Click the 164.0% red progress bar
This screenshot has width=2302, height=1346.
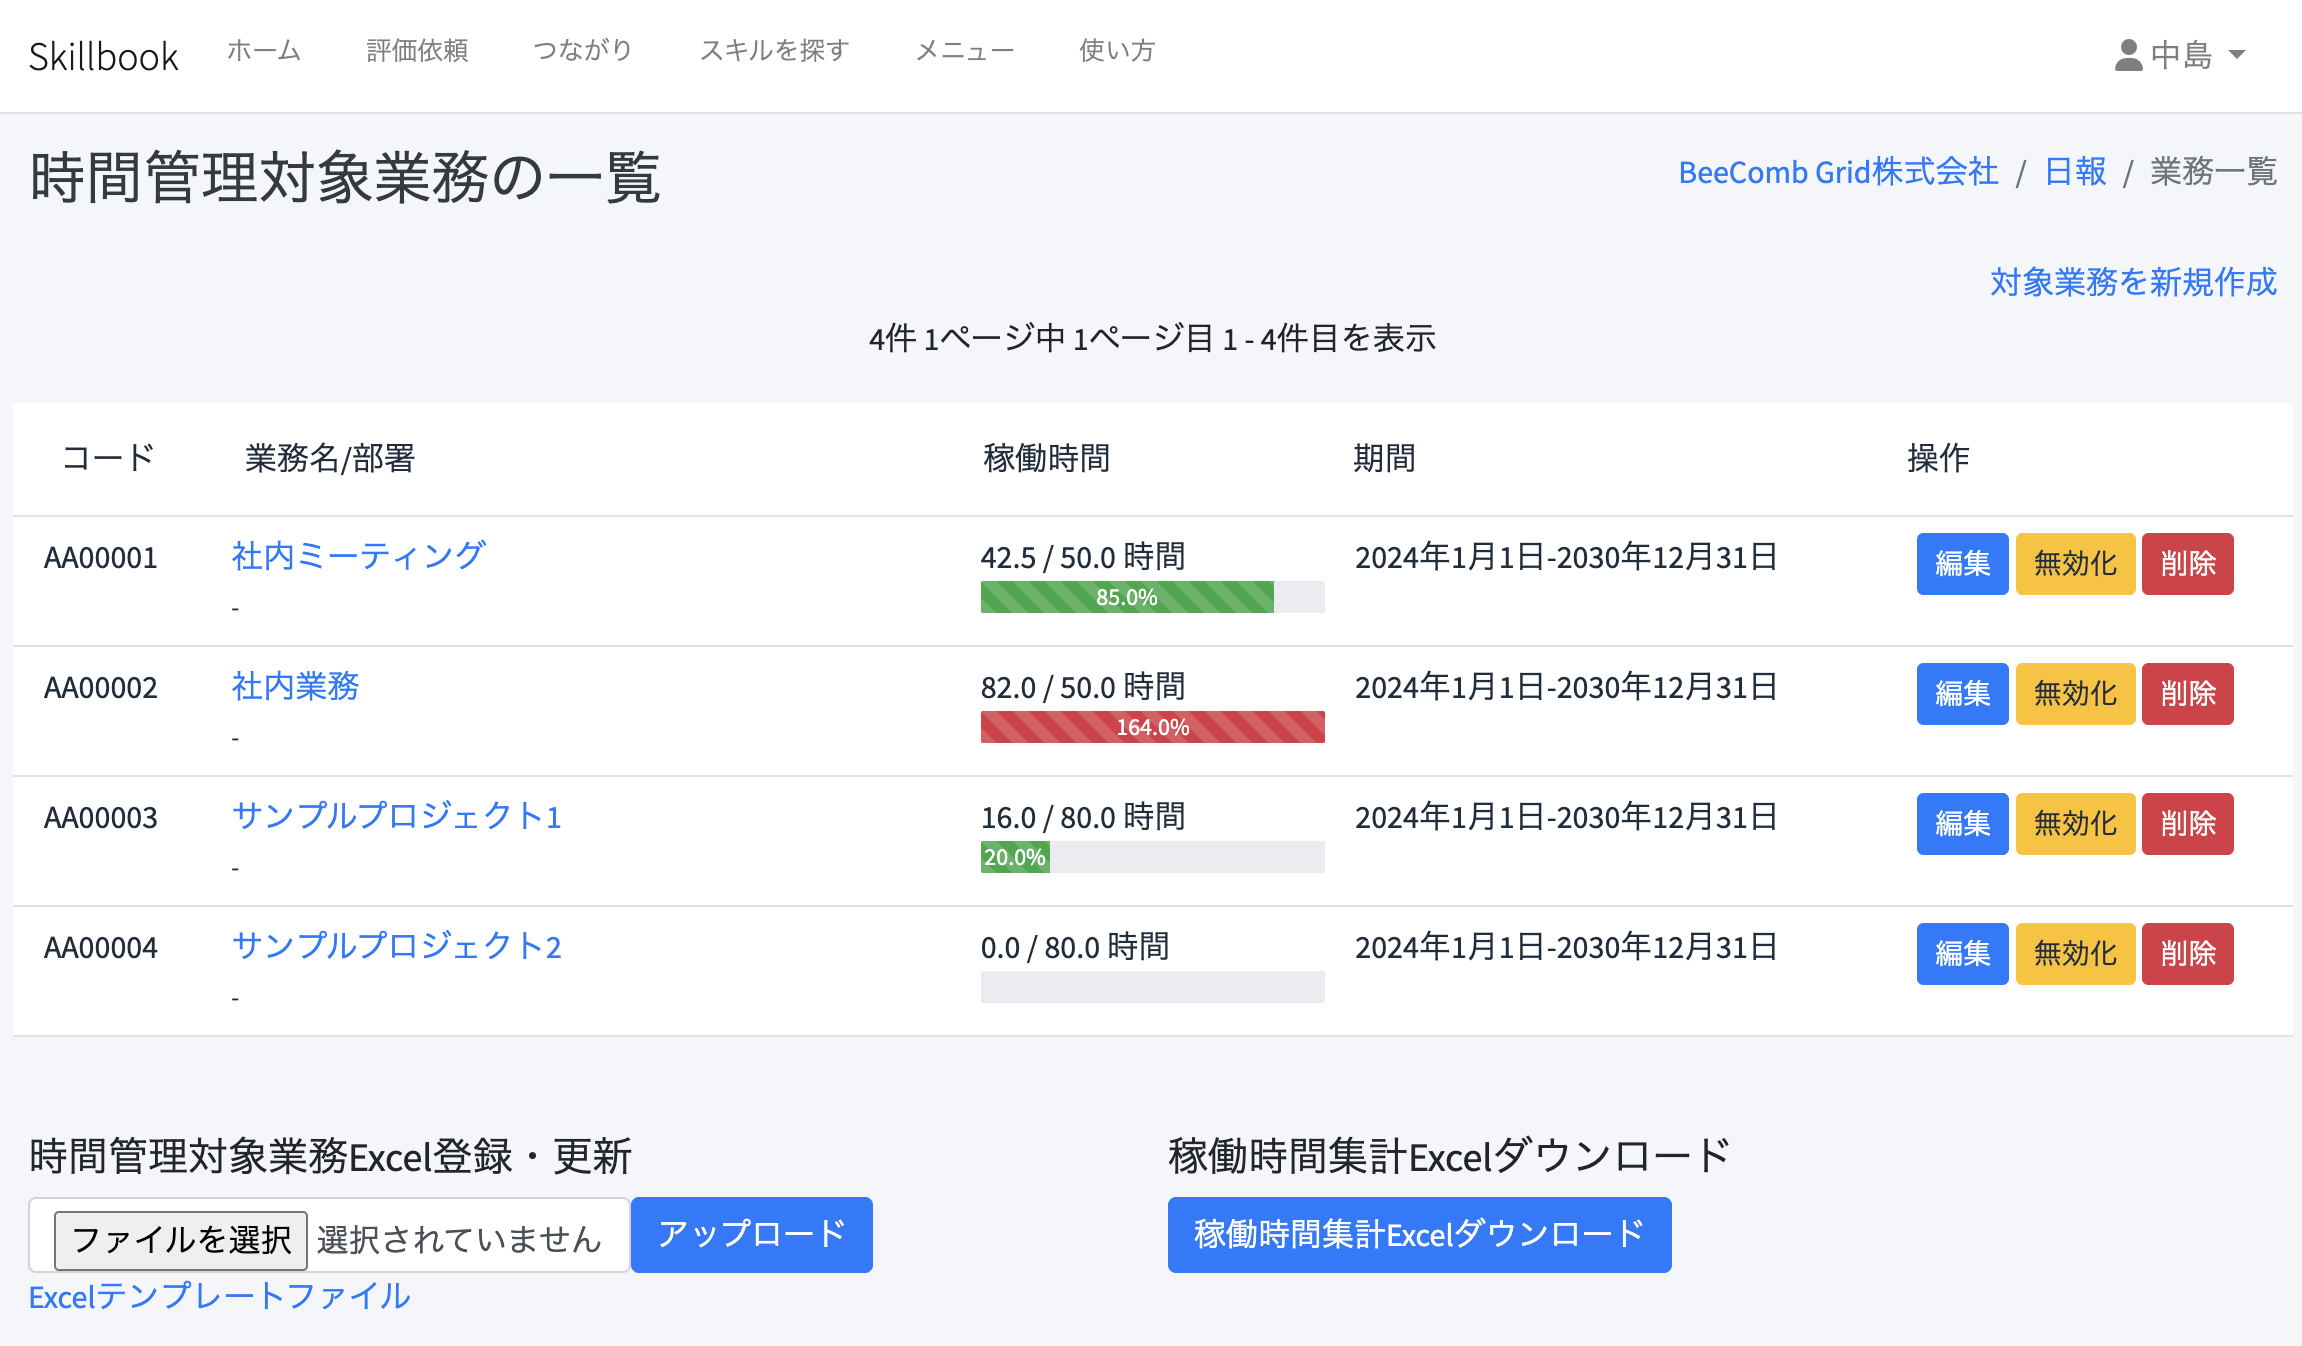(1152, 727)
